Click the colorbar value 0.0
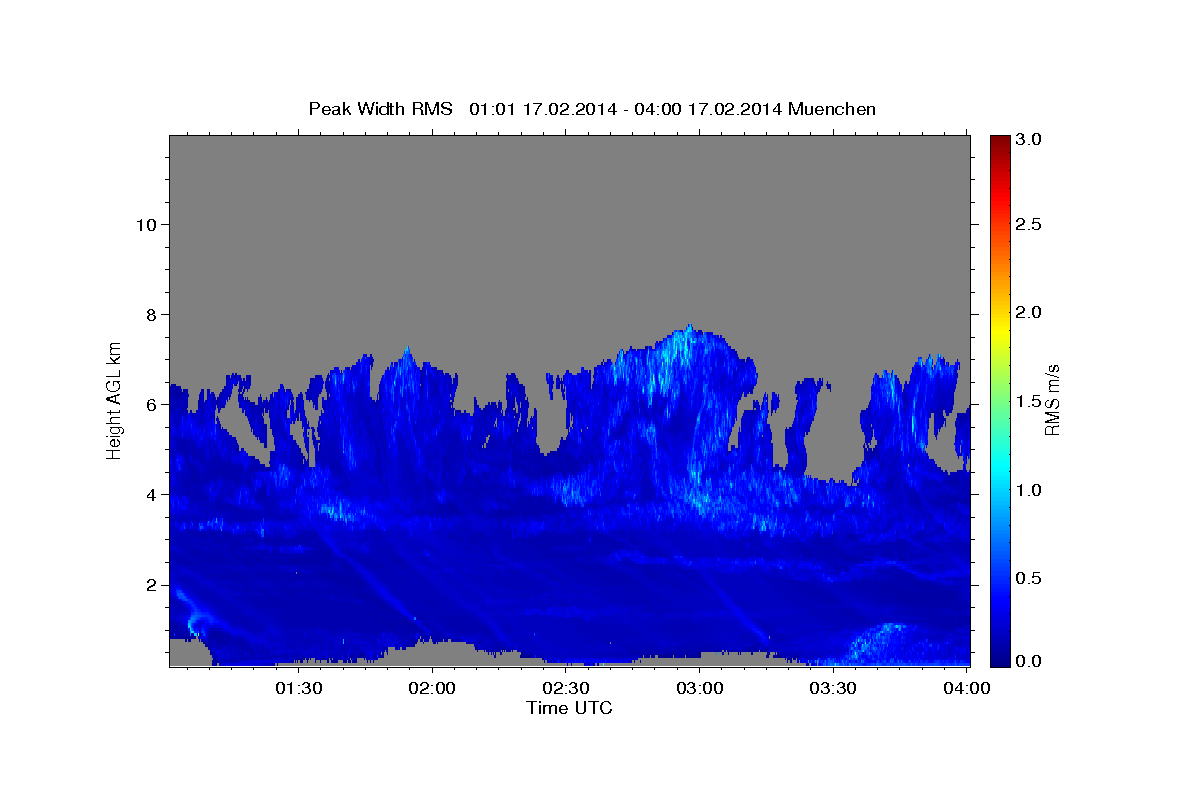 pos(1030,661)
